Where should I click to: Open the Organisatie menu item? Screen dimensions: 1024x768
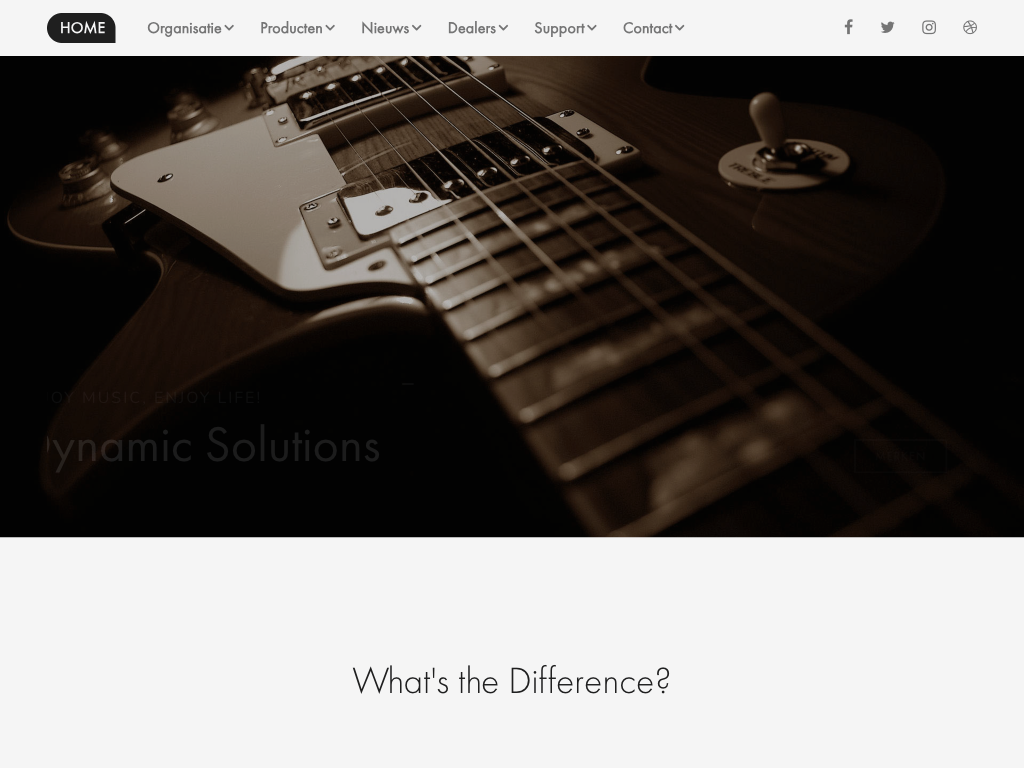point(184,28)
